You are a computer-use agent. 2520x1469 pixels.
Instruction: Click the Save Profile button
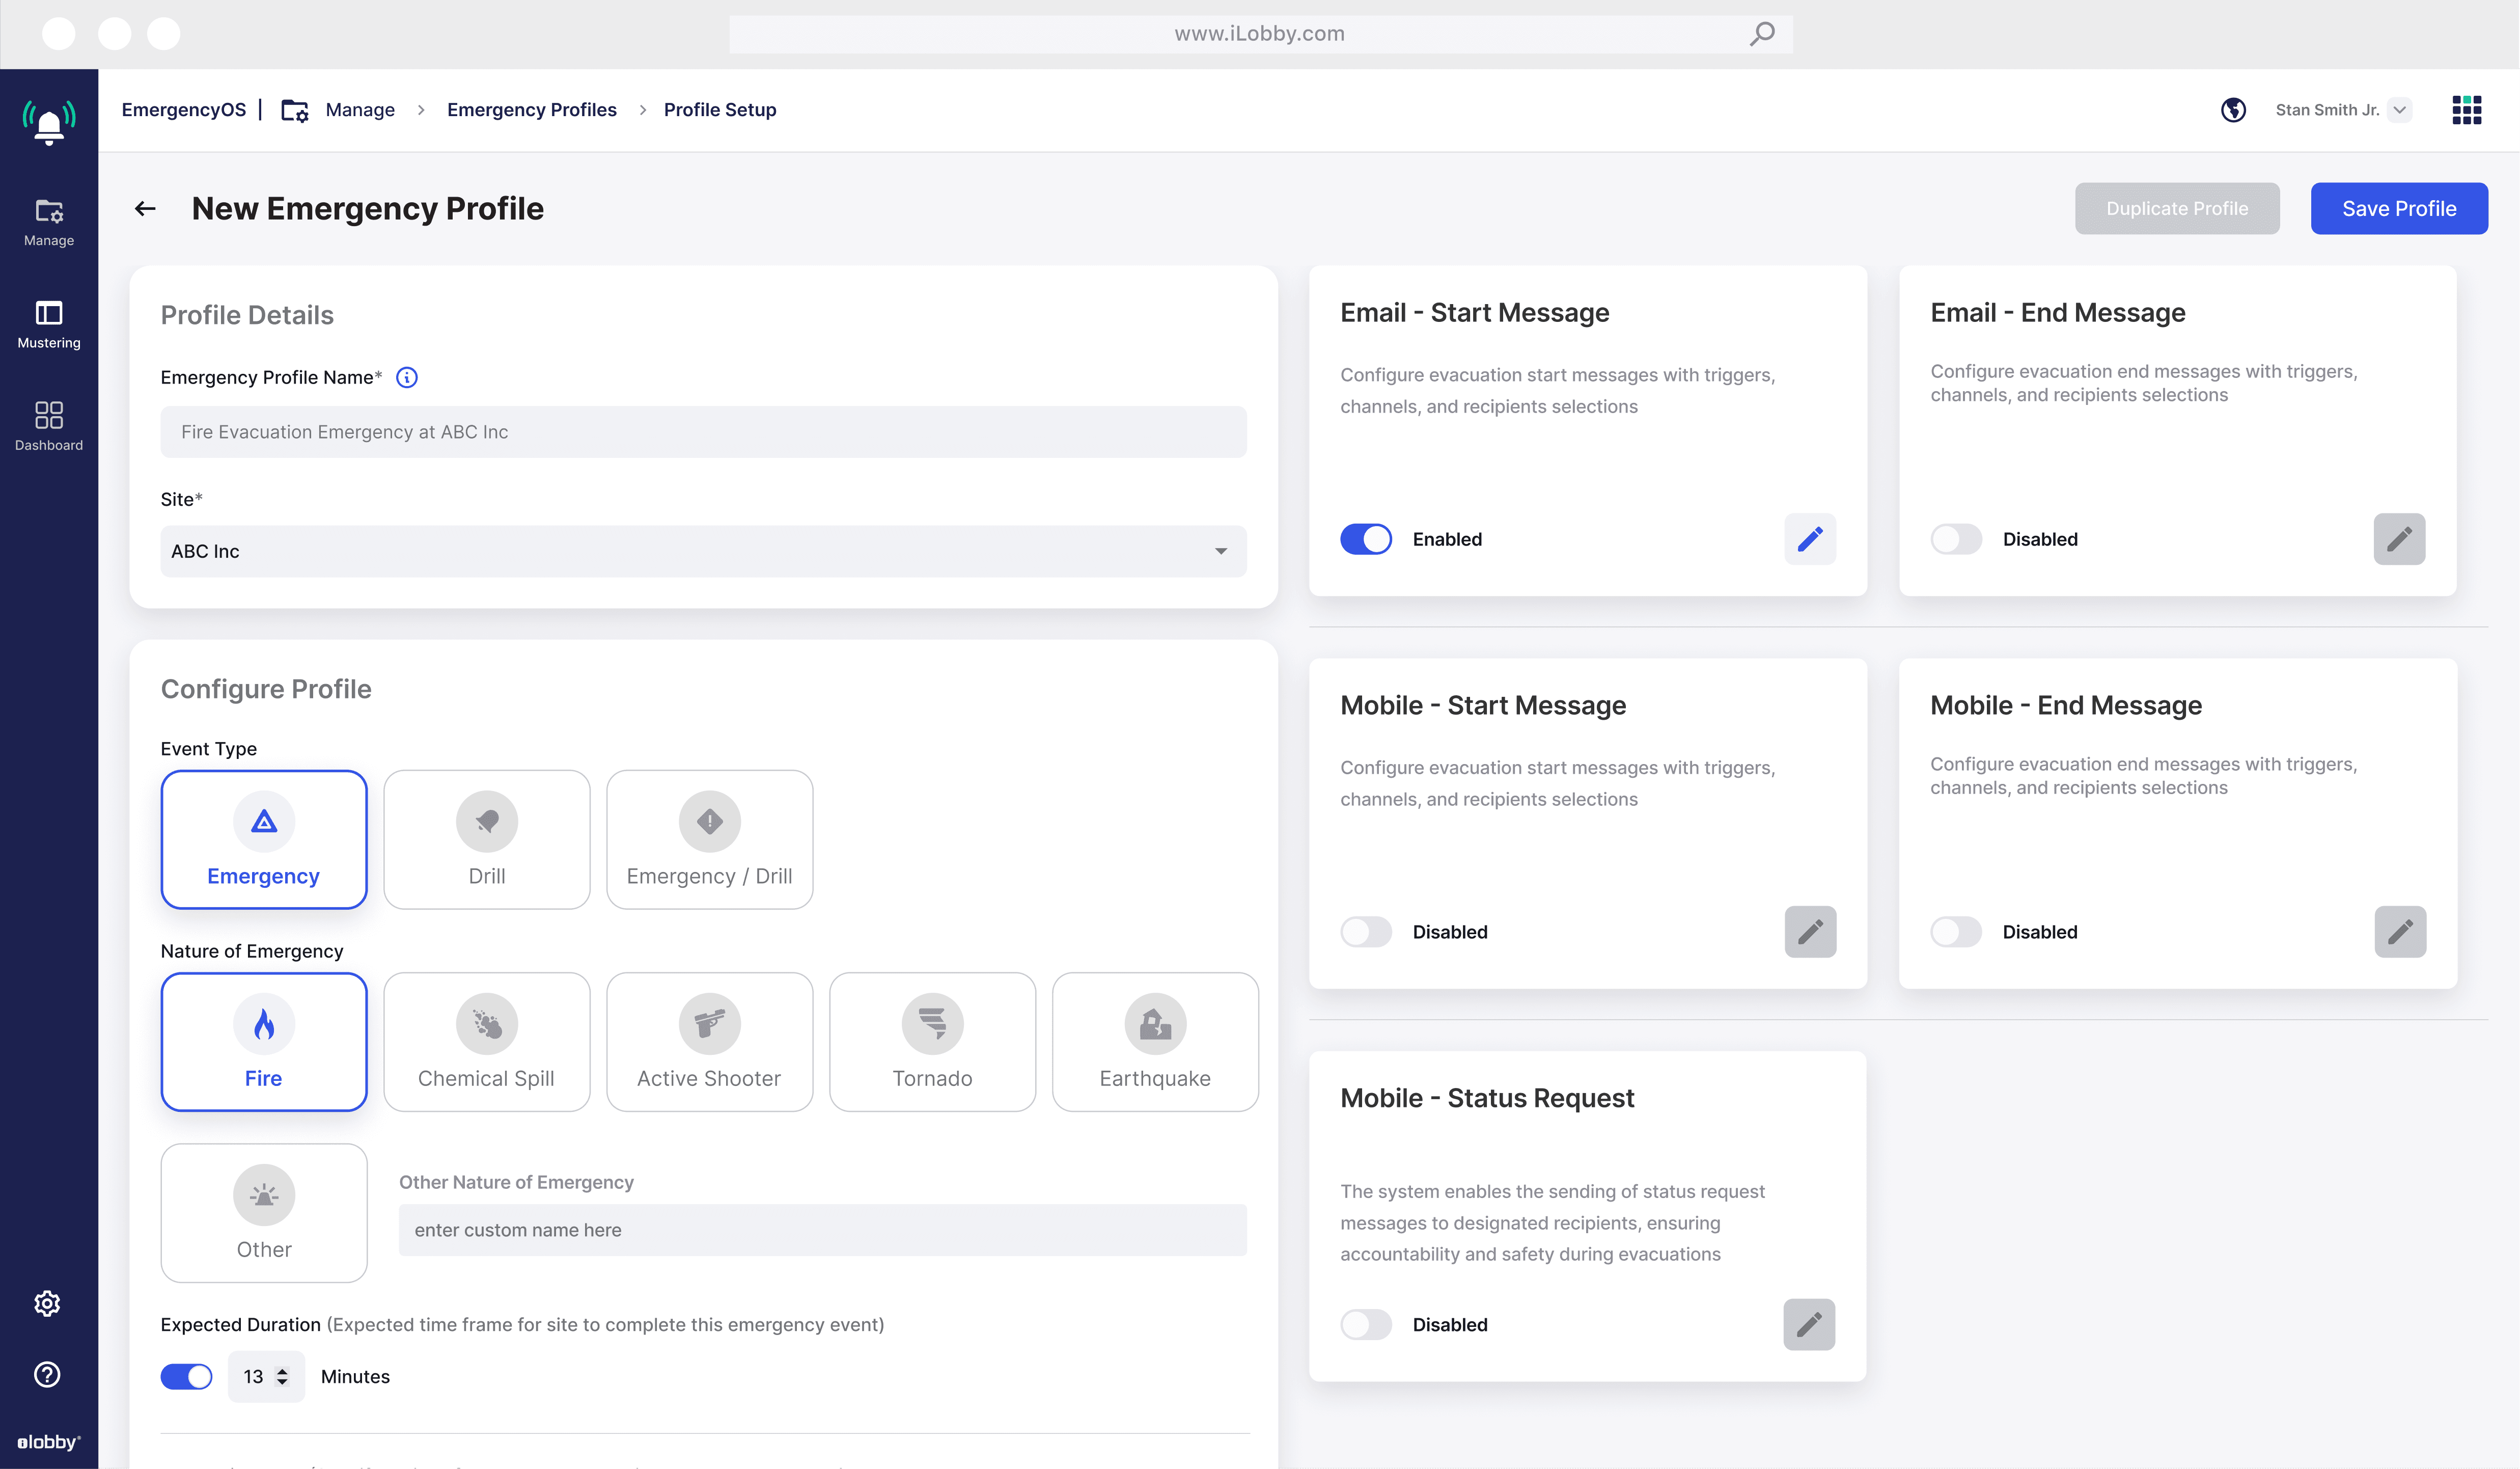2398,208
